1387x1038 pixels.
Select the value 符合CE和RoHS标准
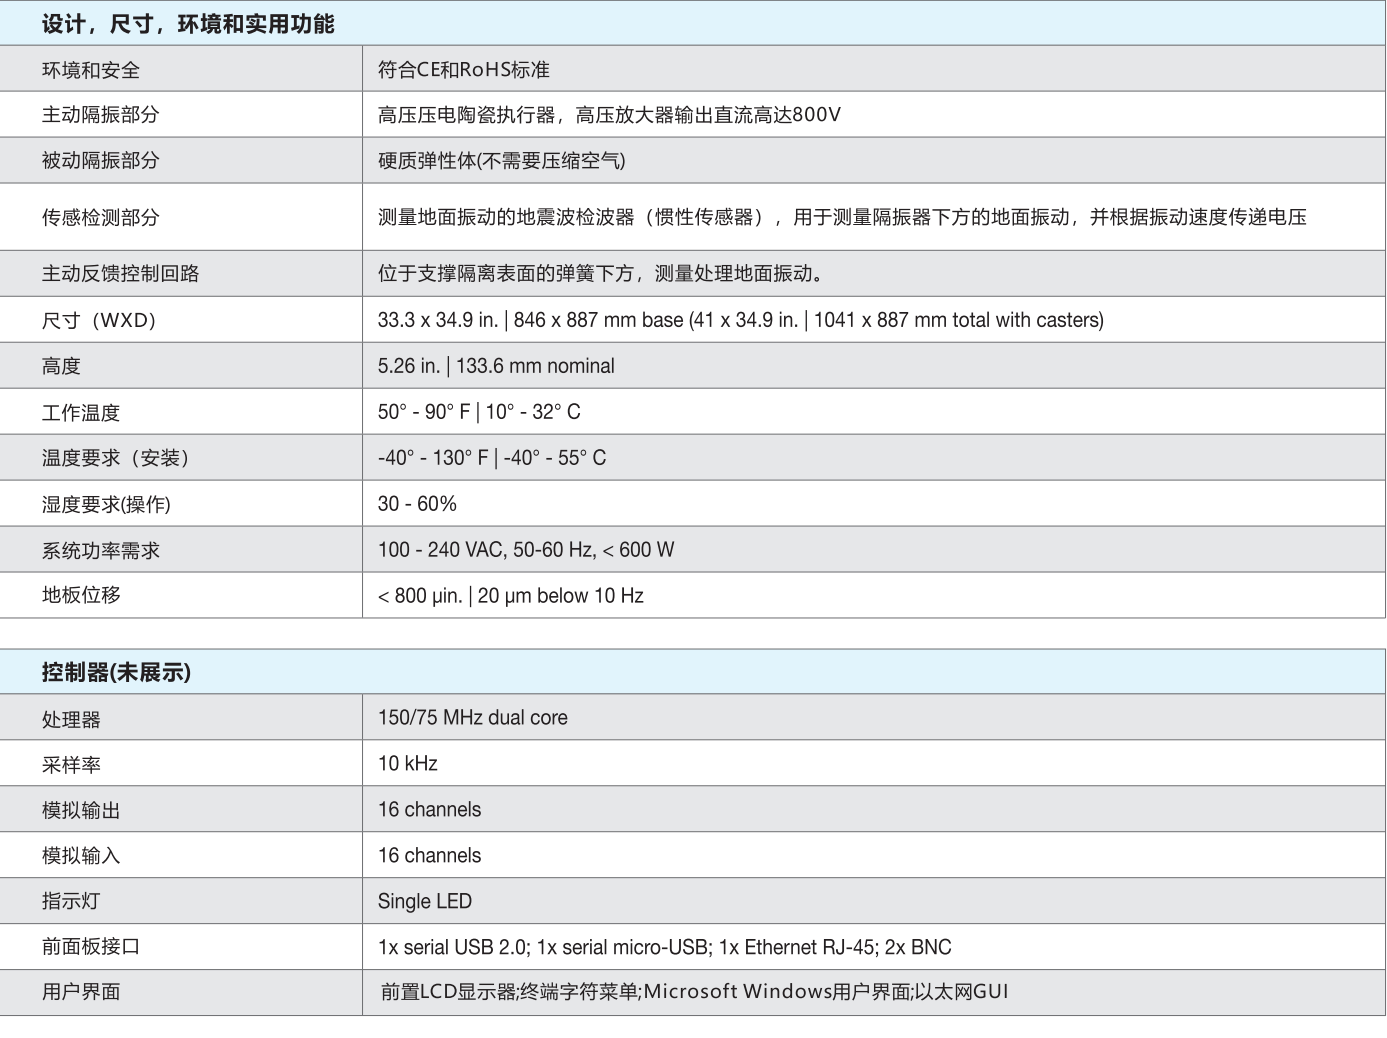click(464, 70)
